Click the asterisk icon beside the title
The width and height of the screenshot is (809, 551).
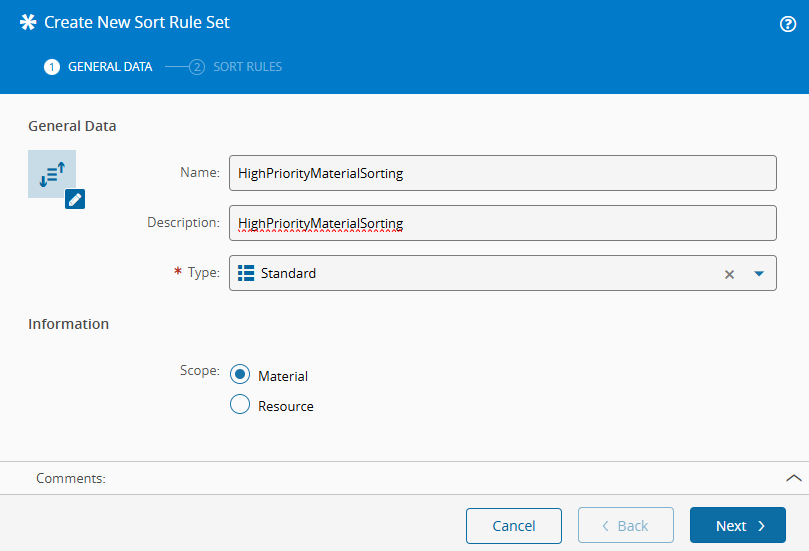(x=28, y=22)
